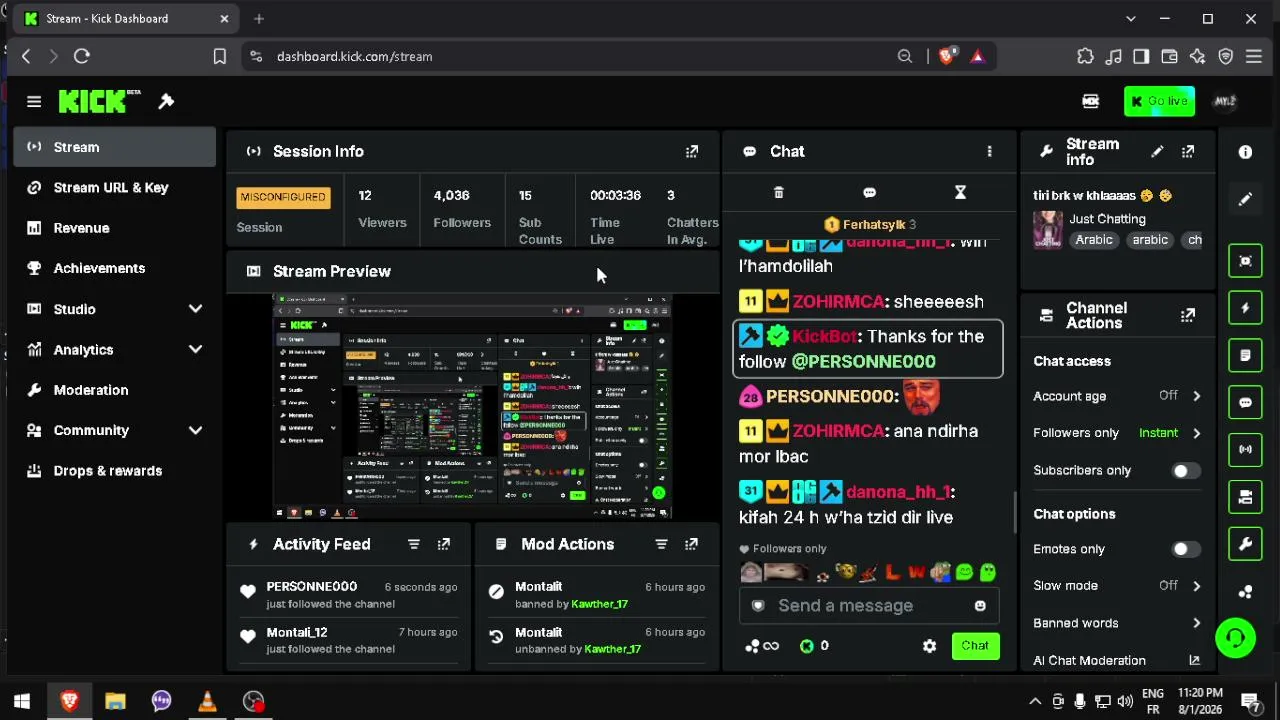This screenshot has height=720, width=1280.
Task: Toggle the Activity Feed lightning widget in right sidebar
Action: tap(1245, 308)
